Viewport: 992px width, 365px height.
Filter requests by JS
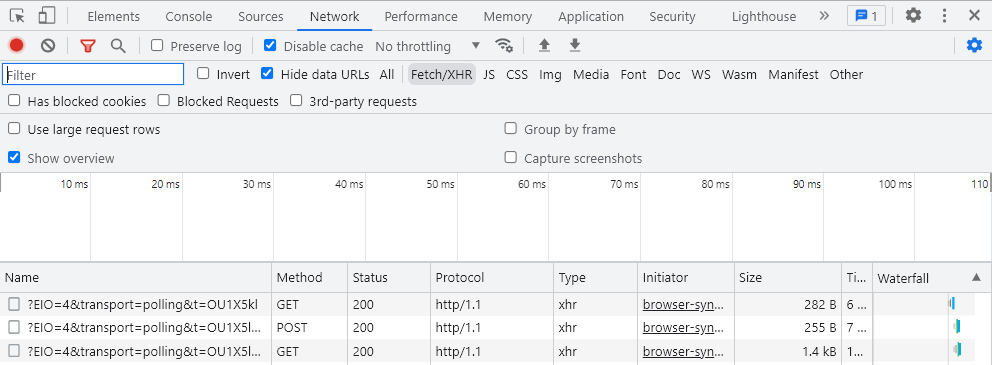(x=489, y=75)
